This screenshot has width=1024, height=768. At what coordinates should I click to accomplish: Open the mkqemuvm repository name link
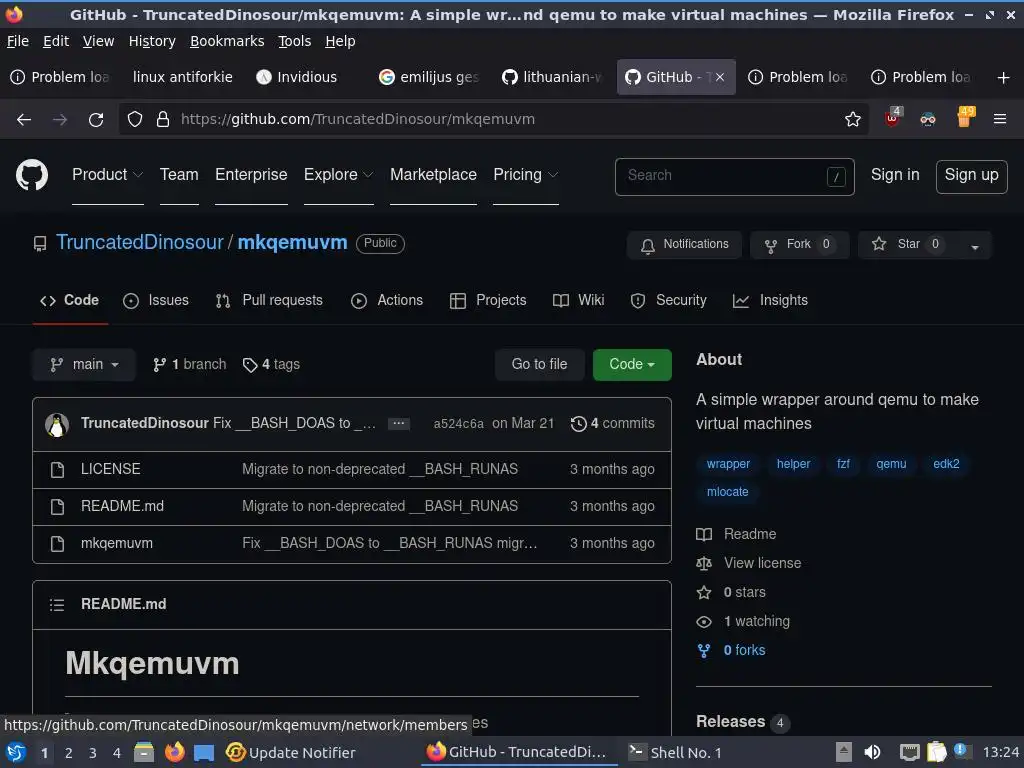[x=292, y=242]
